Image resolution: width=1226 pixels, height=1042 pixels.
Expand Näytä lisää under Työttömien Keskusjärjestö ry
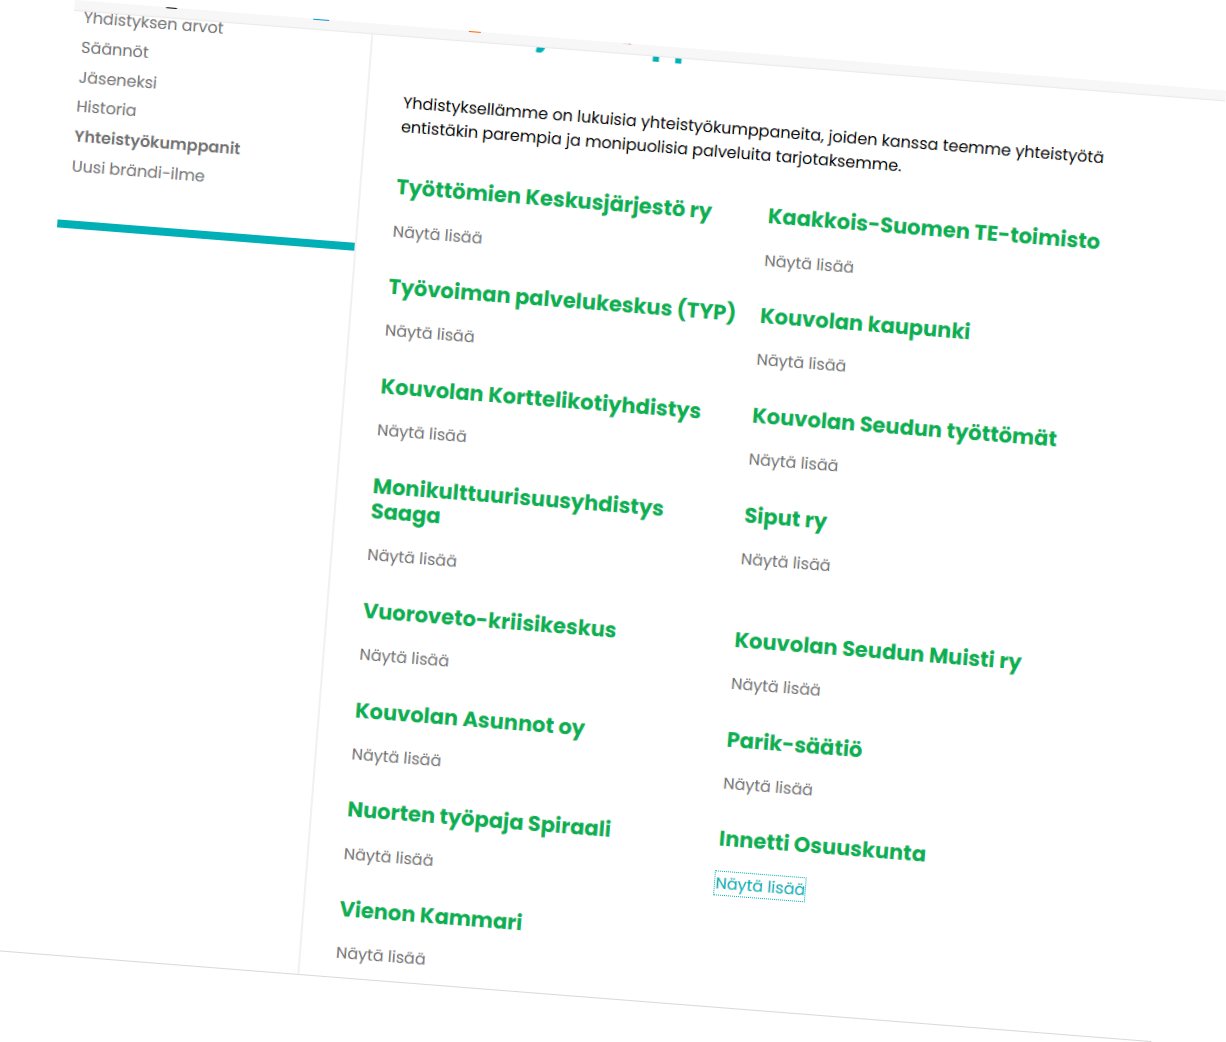coord(437,235)
